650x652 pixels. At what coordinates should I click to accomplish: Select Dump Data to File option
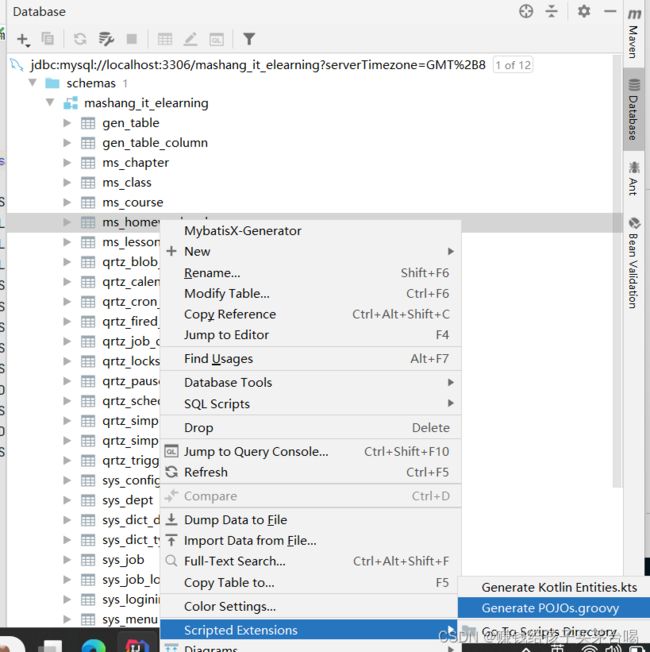click(x=235, y=520)
